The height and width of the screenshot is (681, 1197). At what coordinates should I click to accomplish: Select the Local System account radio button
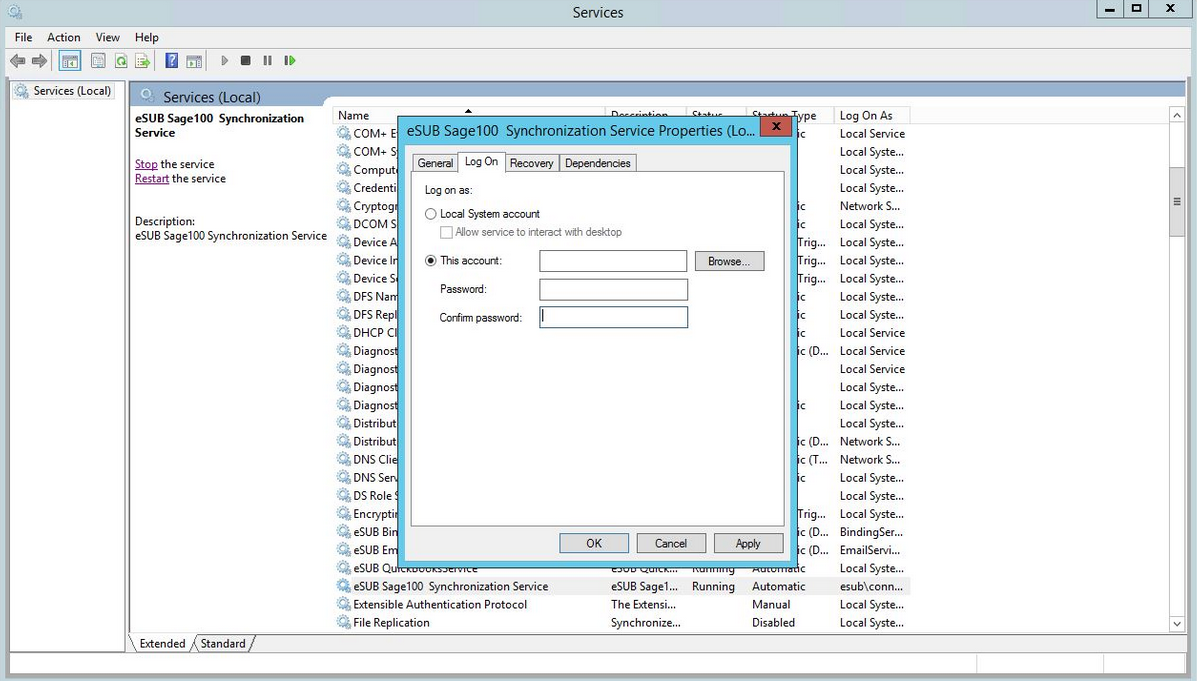(431, 215)
